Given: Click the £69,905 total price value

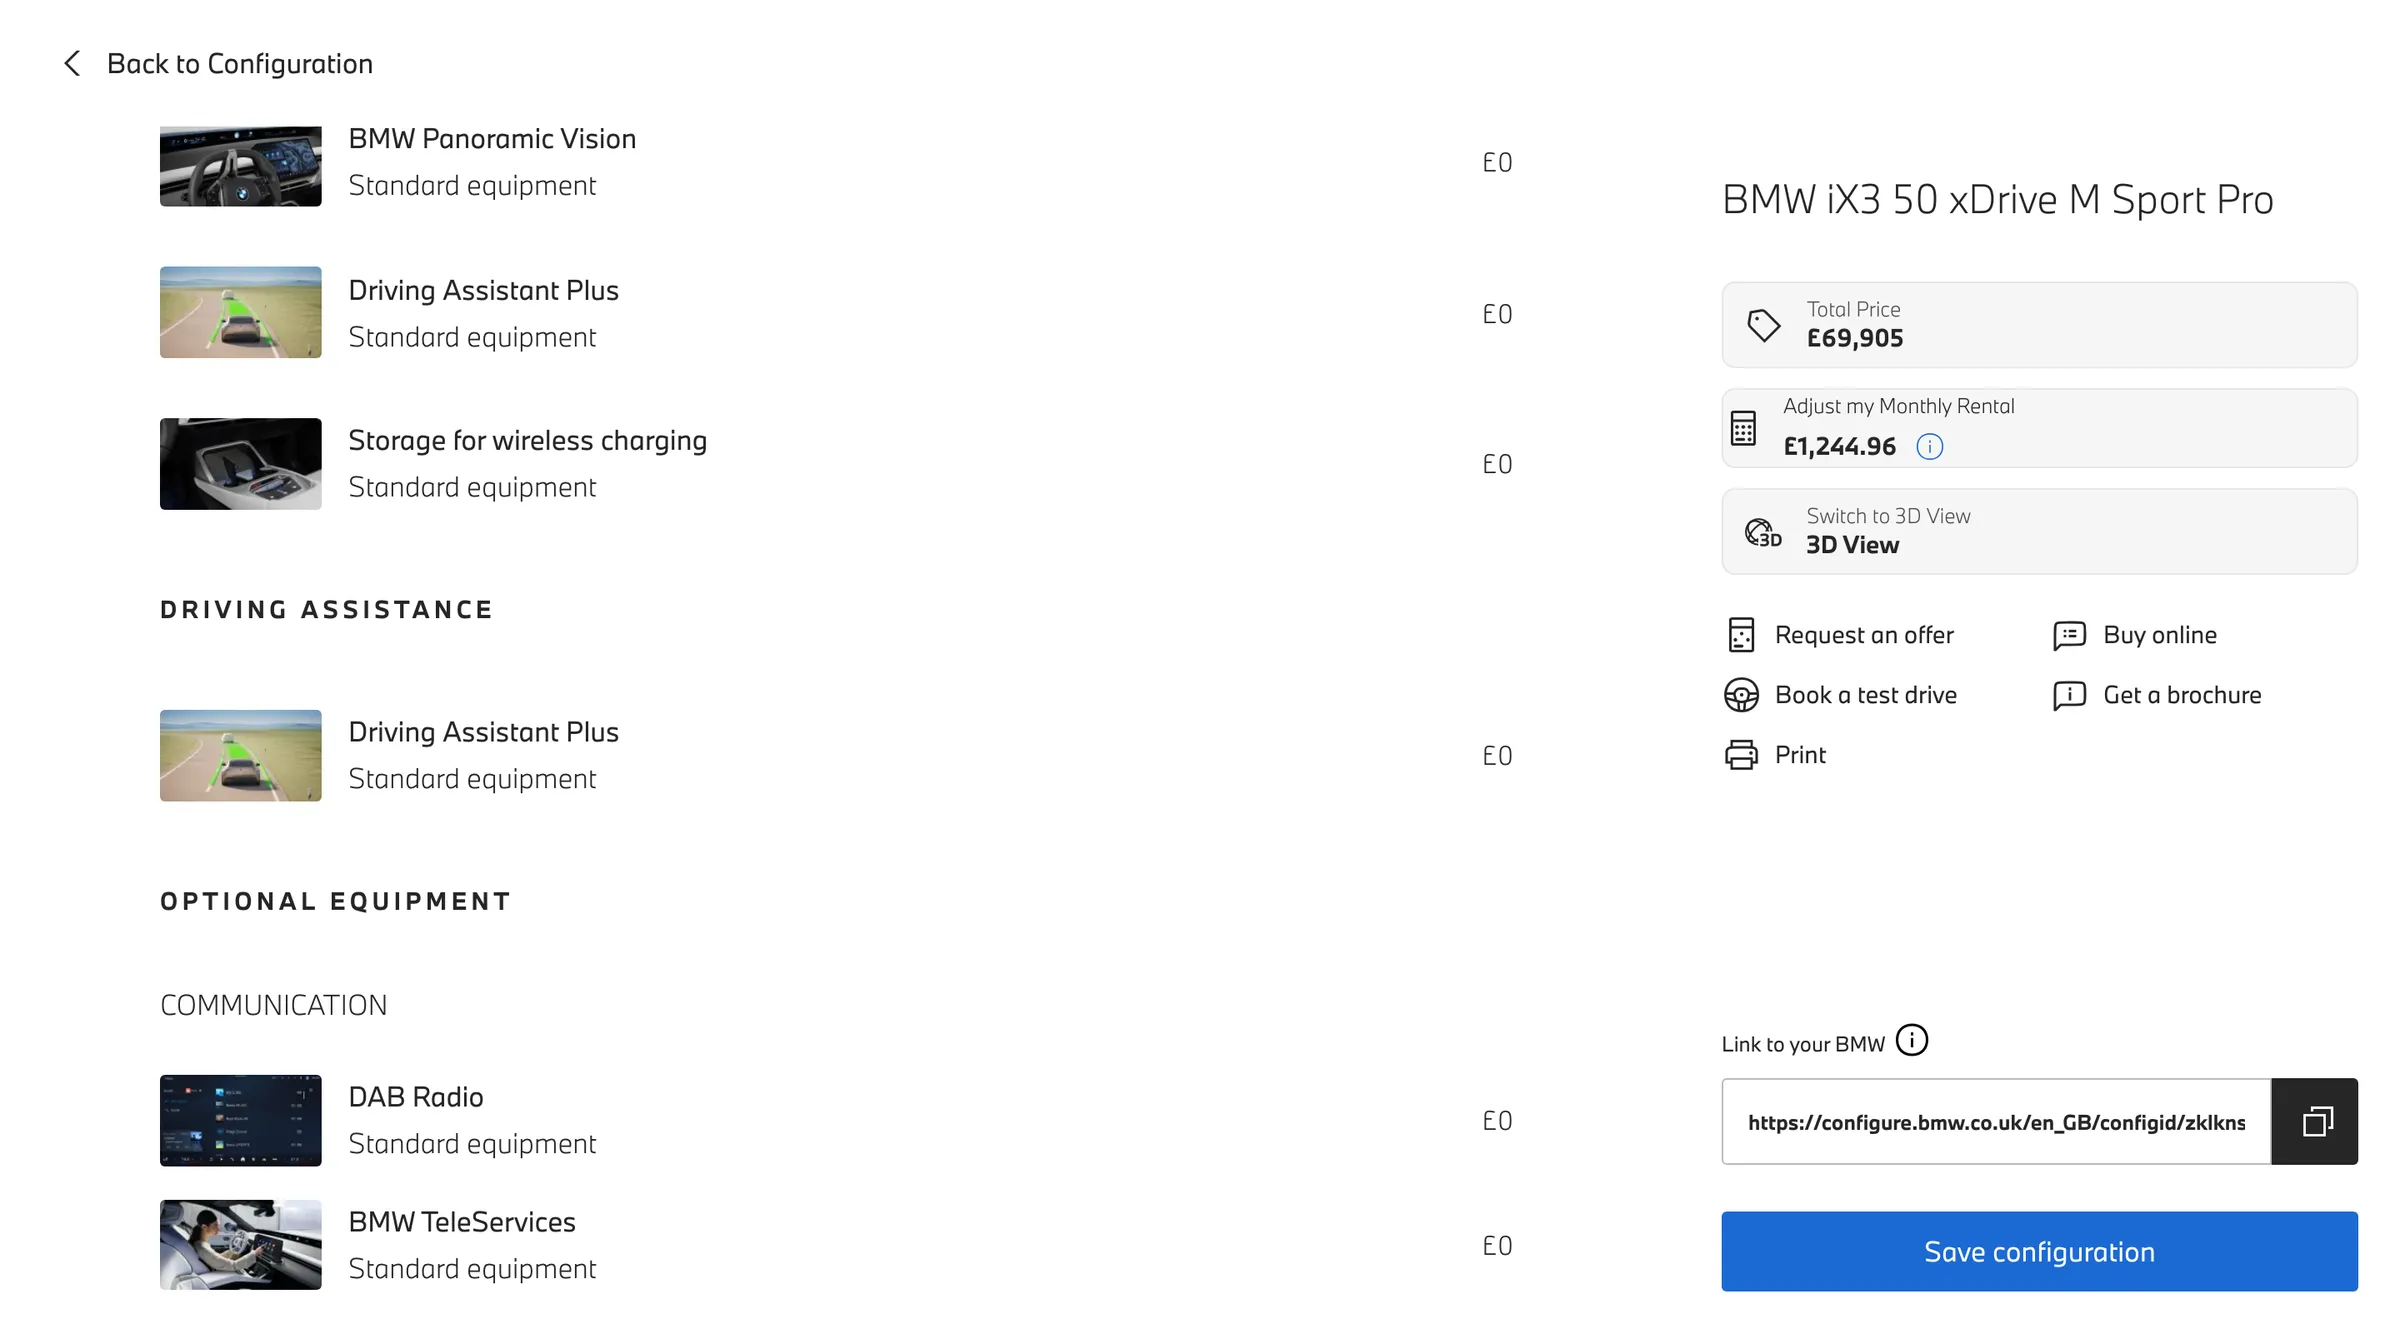Looking at the screenshot, I should 1854,338.
